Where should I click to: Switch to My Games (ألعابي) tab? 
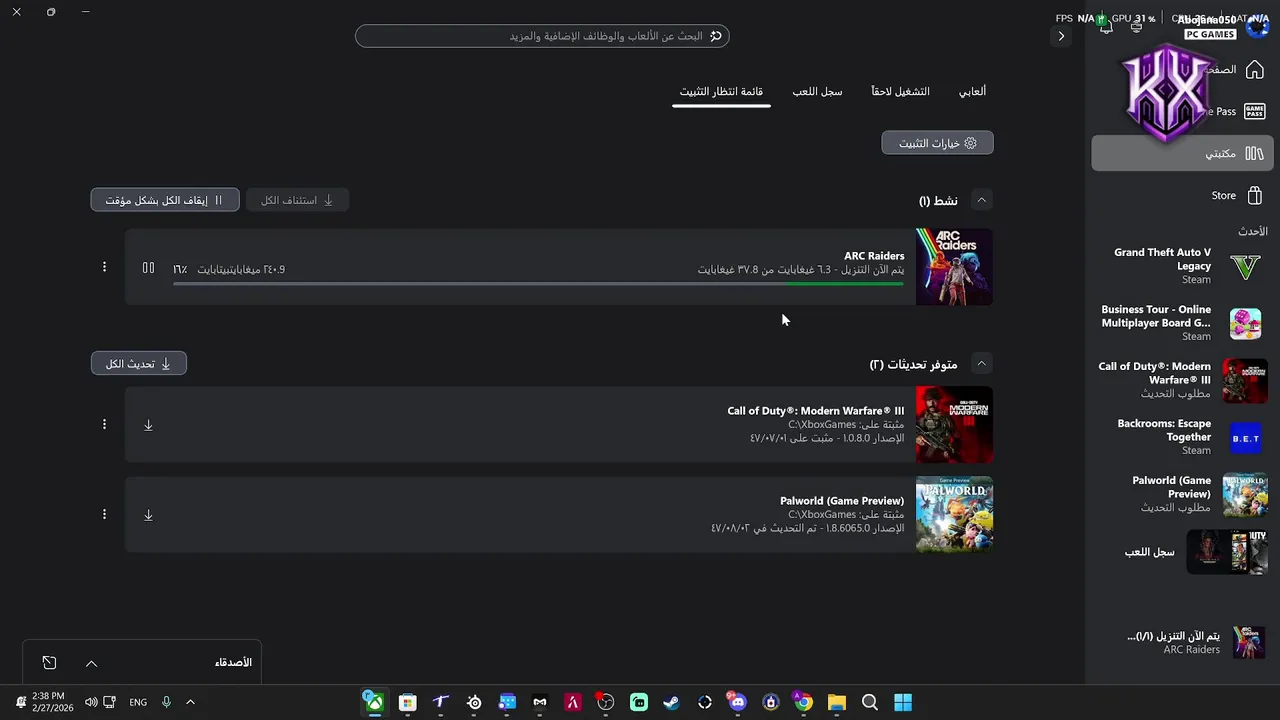pos(972,91)
